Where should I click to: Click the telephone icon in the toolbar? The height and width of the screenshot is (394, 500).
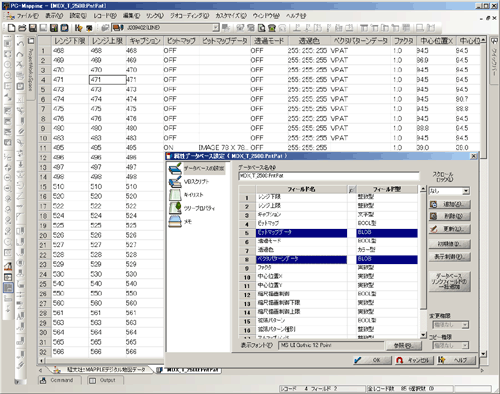click(272, 28)
